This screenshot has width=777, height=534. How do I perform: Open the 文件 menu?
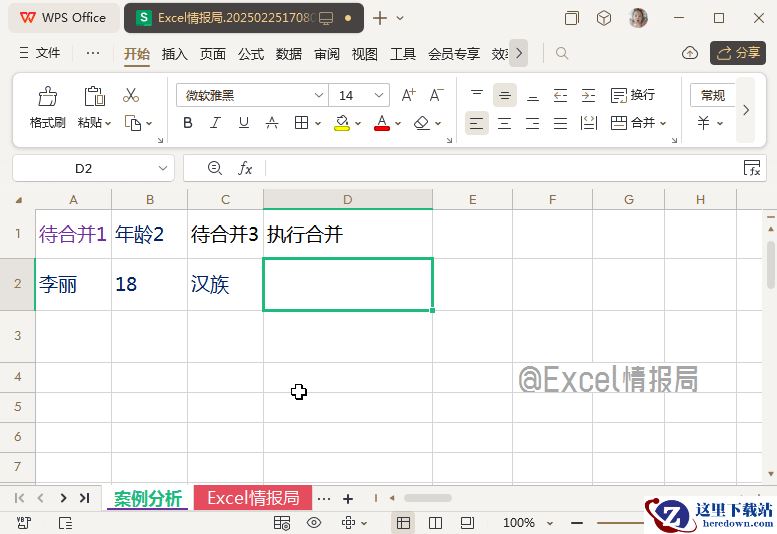(40, 53)
